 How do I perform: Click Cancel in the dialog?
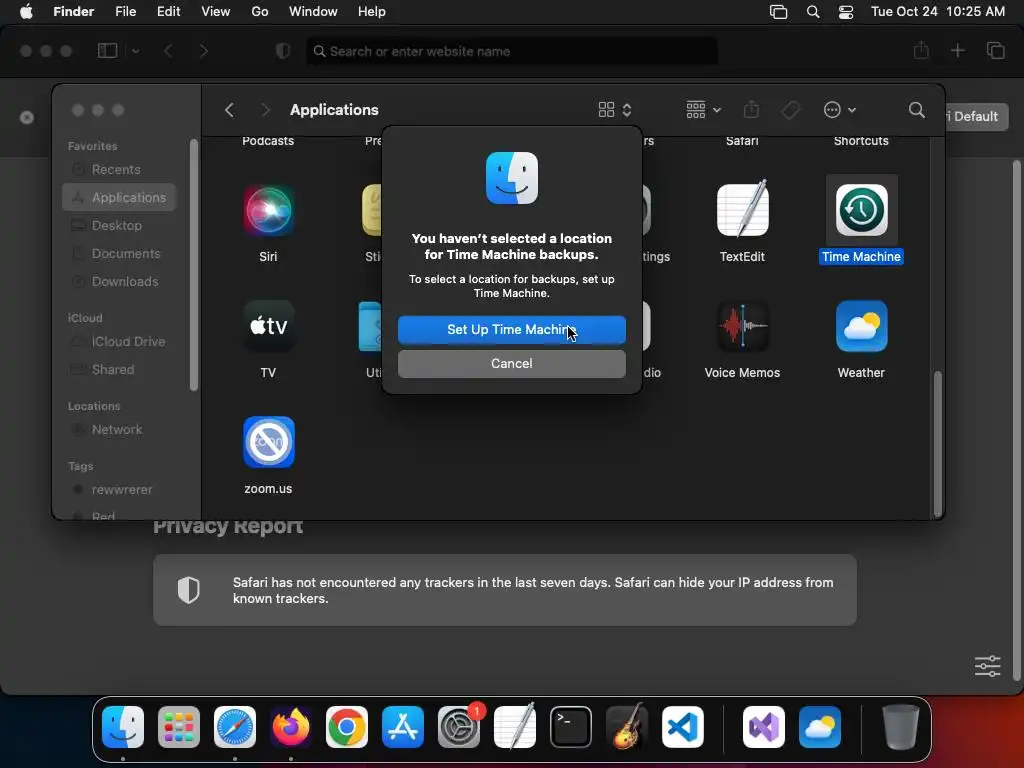tap(511, 364)
